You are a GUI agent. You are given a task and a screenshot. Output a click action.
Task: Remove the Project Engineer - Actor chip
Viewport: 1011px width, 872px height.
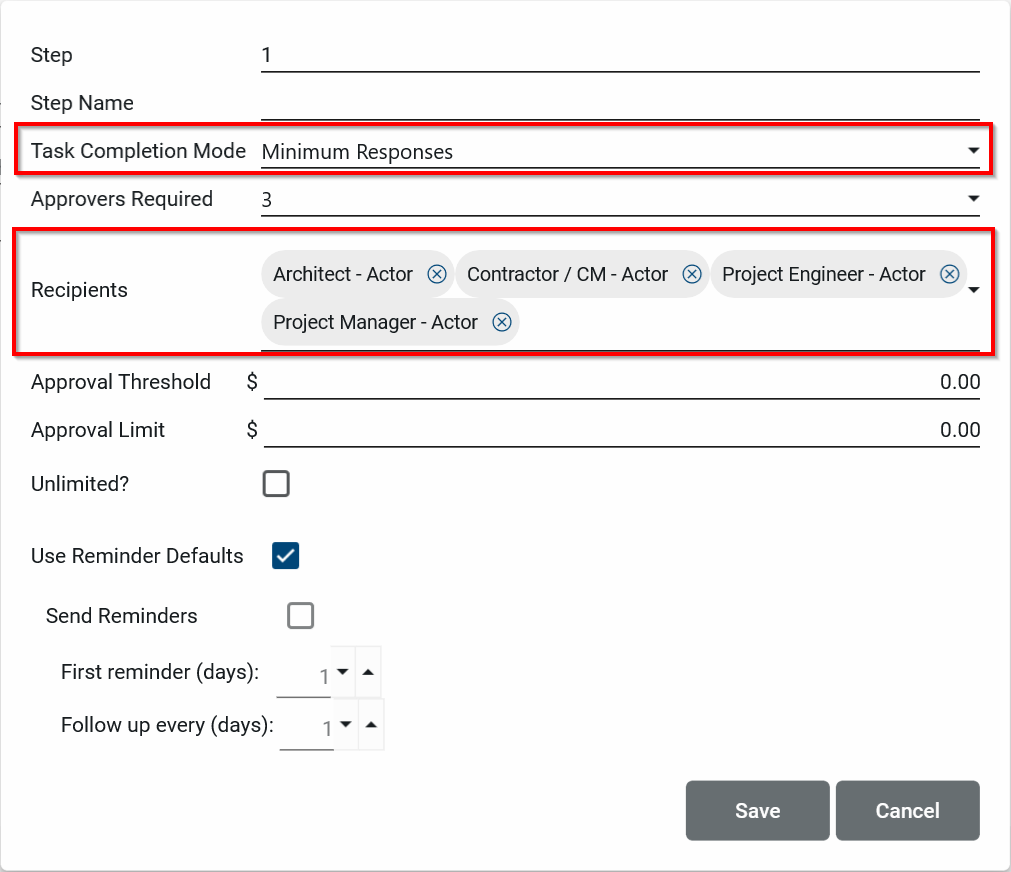(949, 274)
